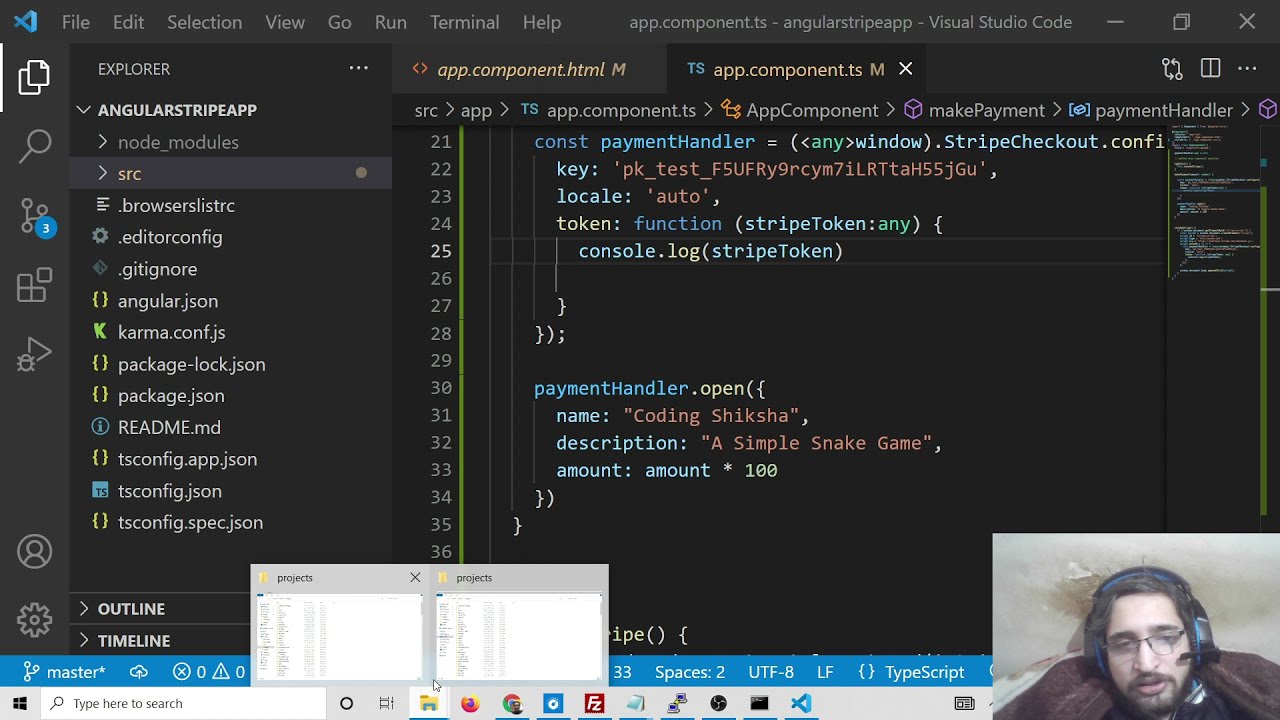Select second projects window thumbnail
1280x720 pixels.
(519, 624)
